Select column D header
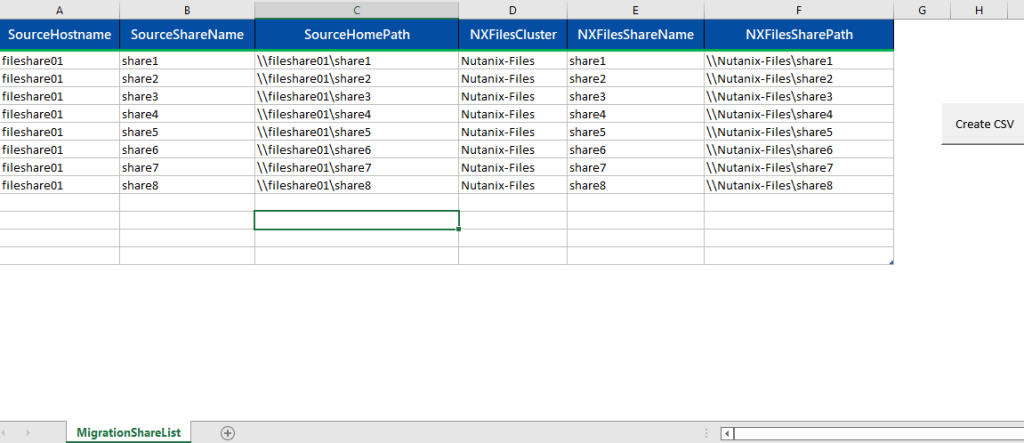Viewport: 1024px width, 443px height. point(513,10)
